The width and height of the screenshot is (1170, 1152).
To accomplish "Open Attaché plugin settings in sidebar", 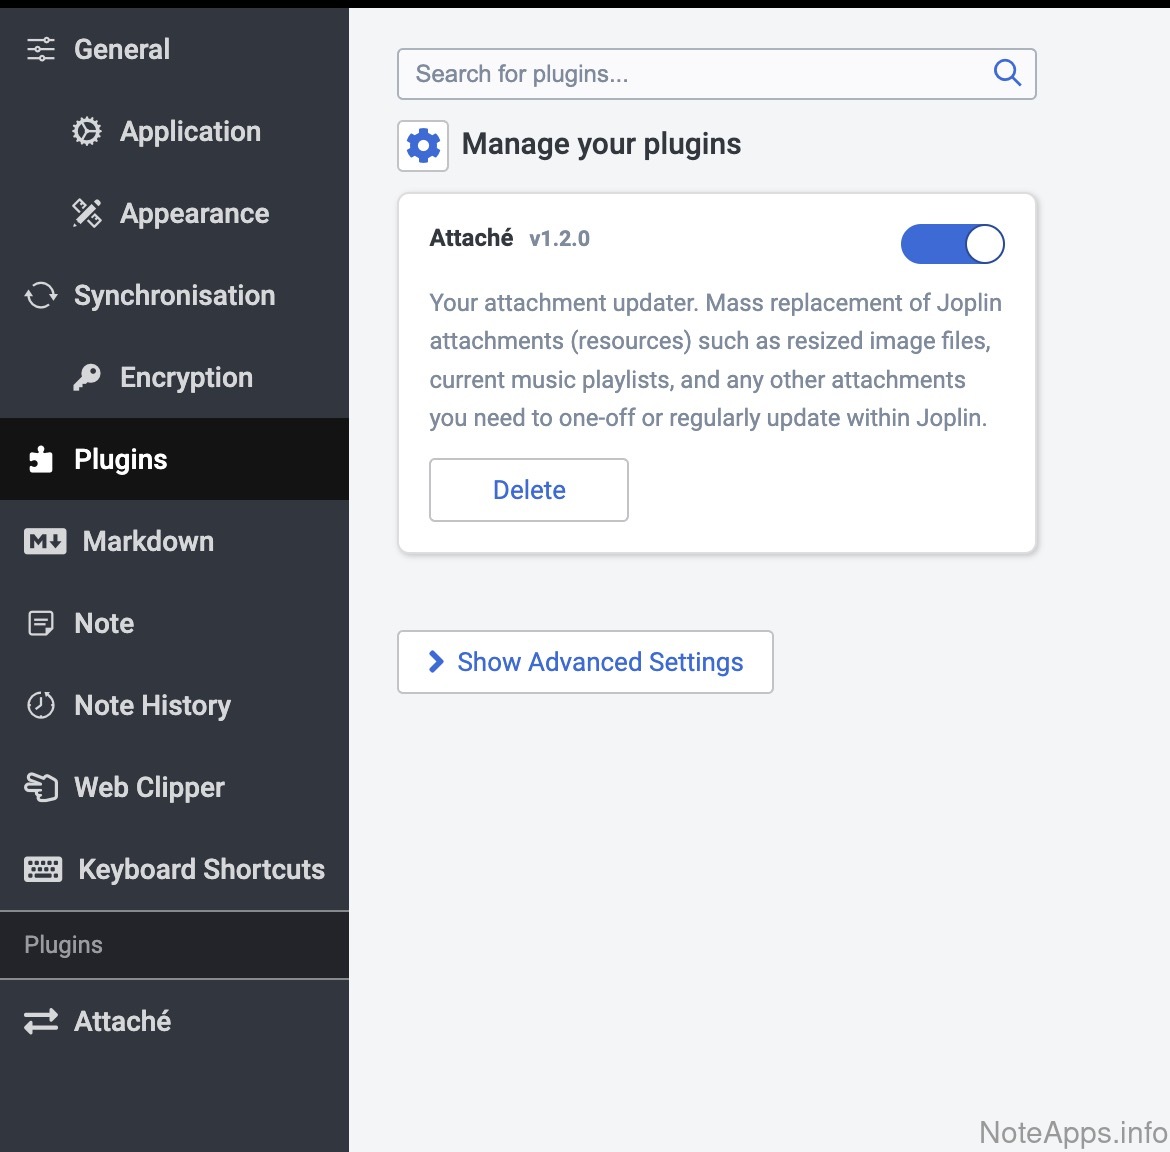I will coord(122,1021).
